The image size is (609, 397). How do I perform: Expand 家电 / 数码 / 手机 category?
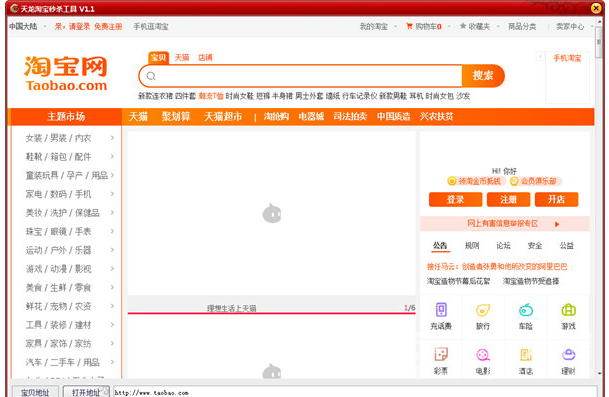coord(112,194)
